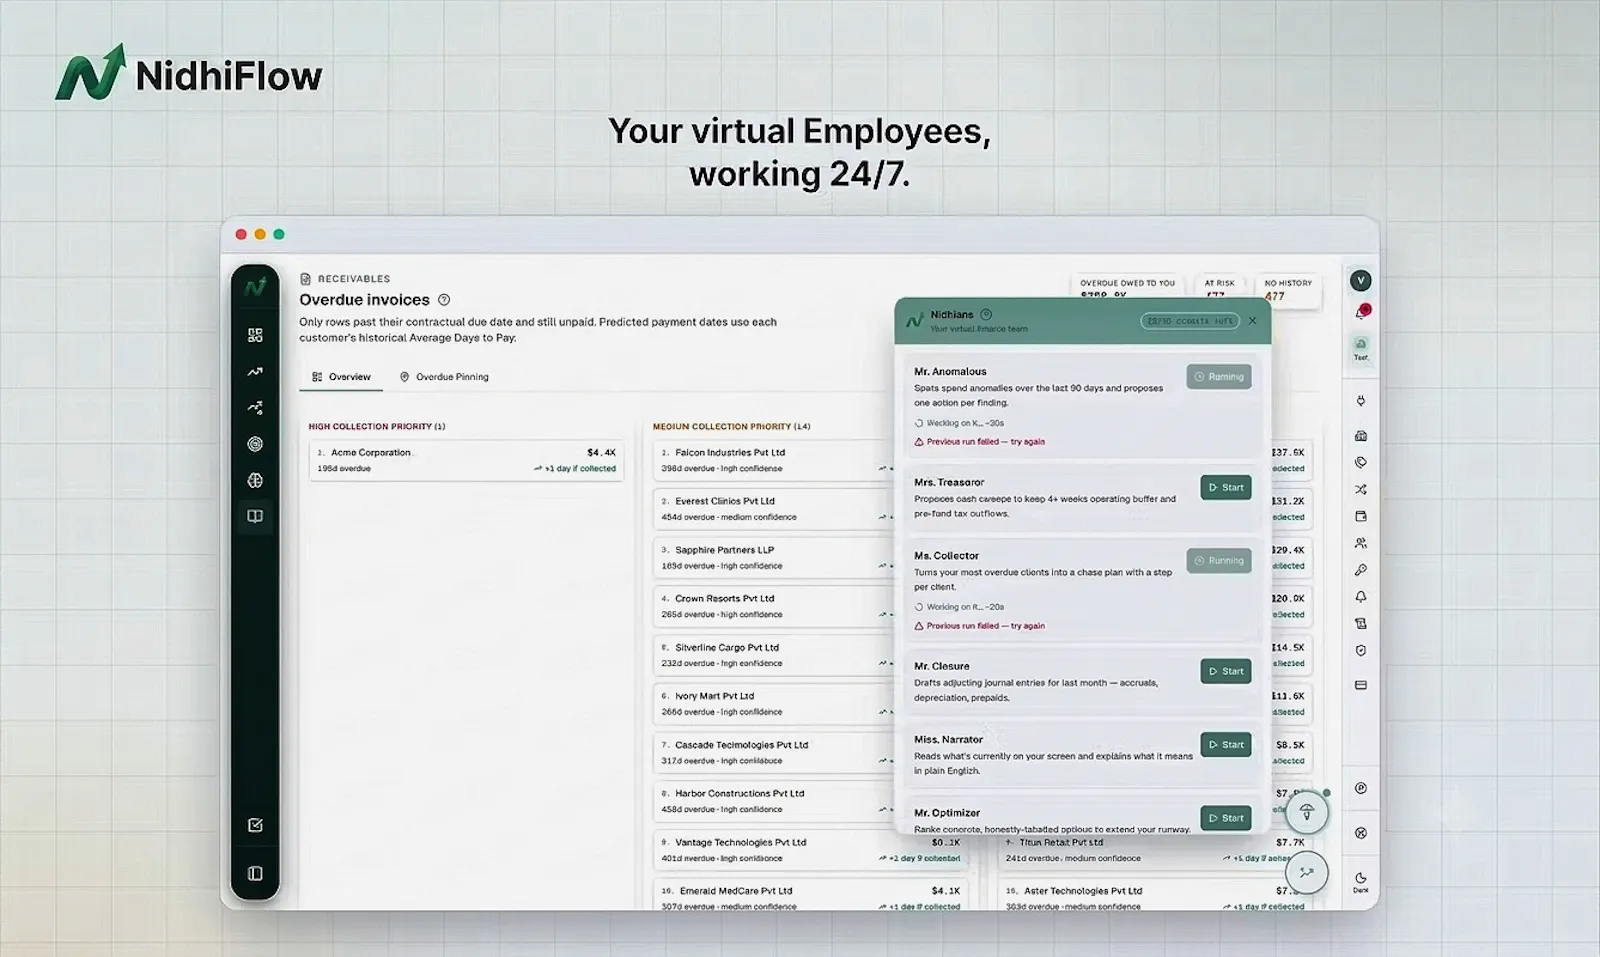The height and width of the screenshot is (957, 1600).
Task: Open the target icon in left sidebar
Action: pos(255,444)
